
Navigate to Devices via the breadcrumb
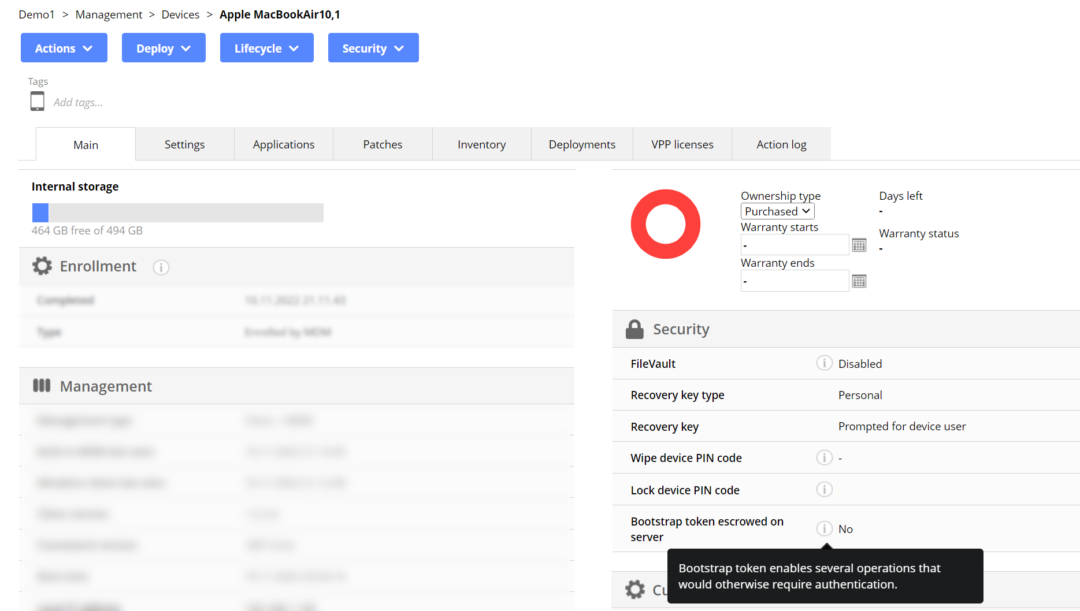click(x=180, y=14)
